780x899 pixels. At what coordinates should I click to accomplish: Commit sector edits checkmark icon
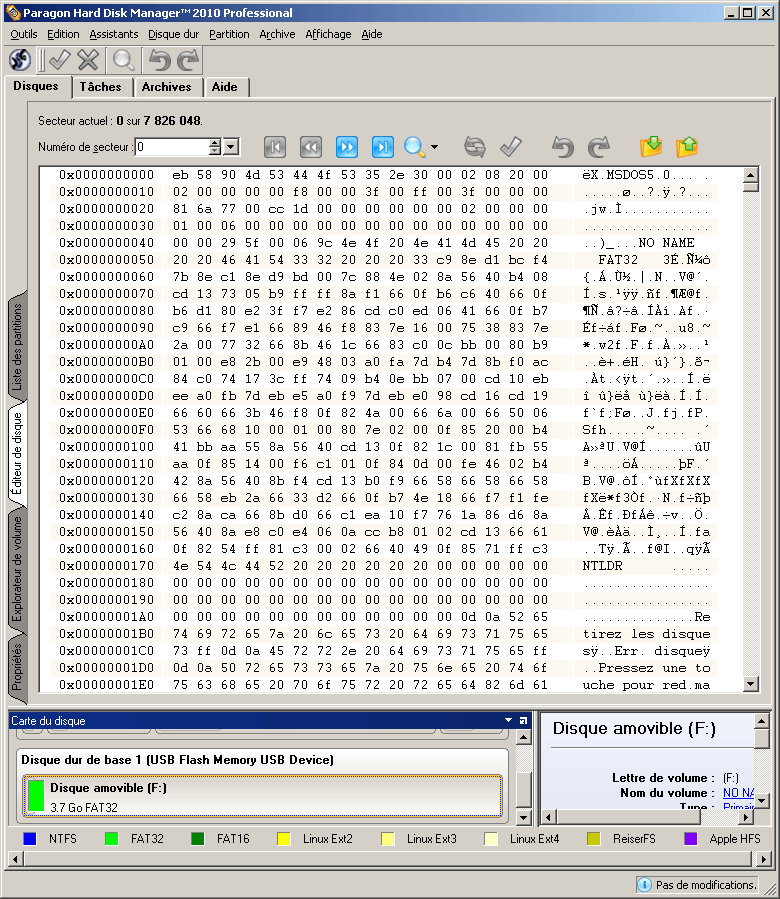coord(510,147)
